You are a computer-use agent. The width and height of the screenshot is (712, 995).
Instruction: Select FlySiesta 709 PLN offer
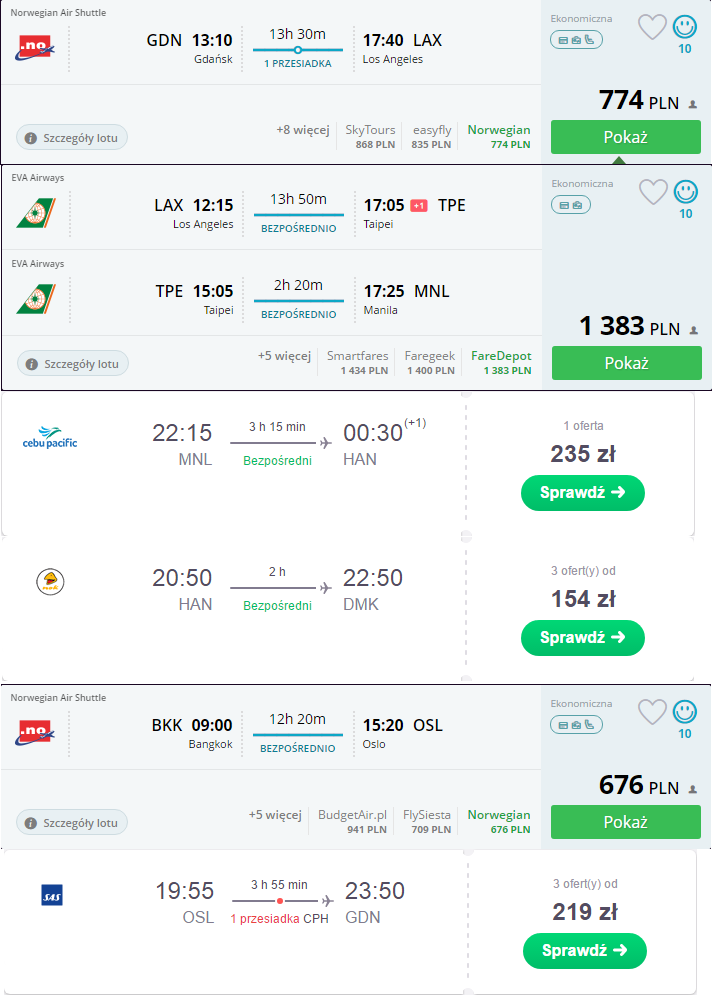point(426,821)
